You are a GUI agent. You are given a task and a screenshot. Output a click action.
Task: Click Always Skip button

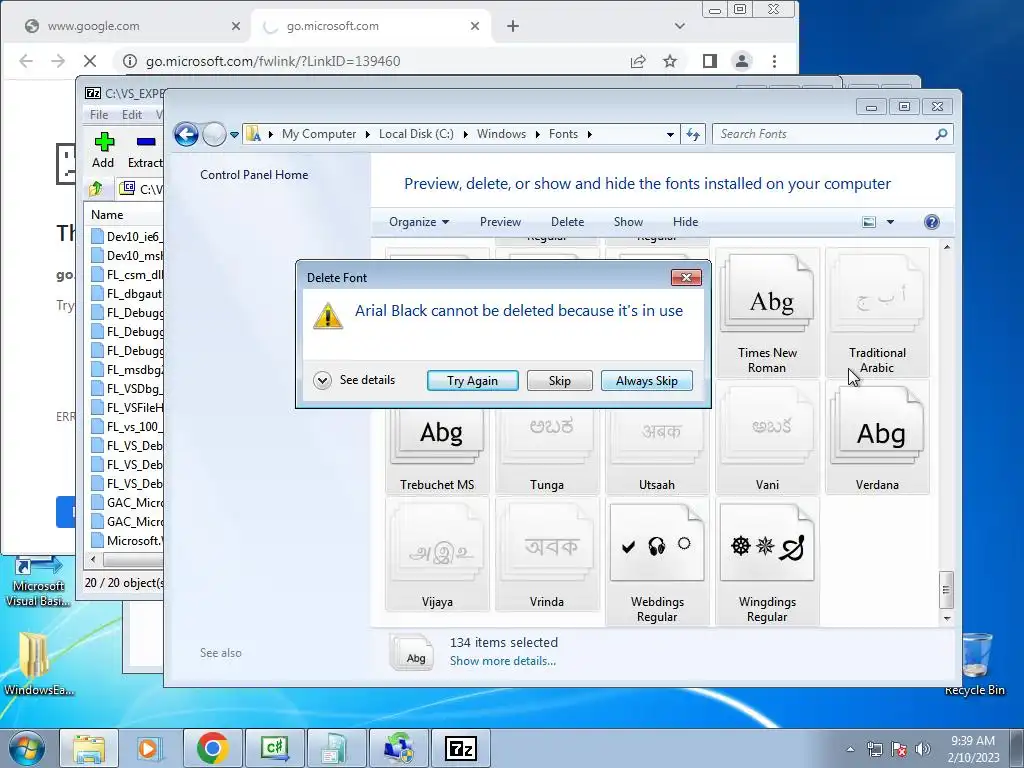coord(647,381)
